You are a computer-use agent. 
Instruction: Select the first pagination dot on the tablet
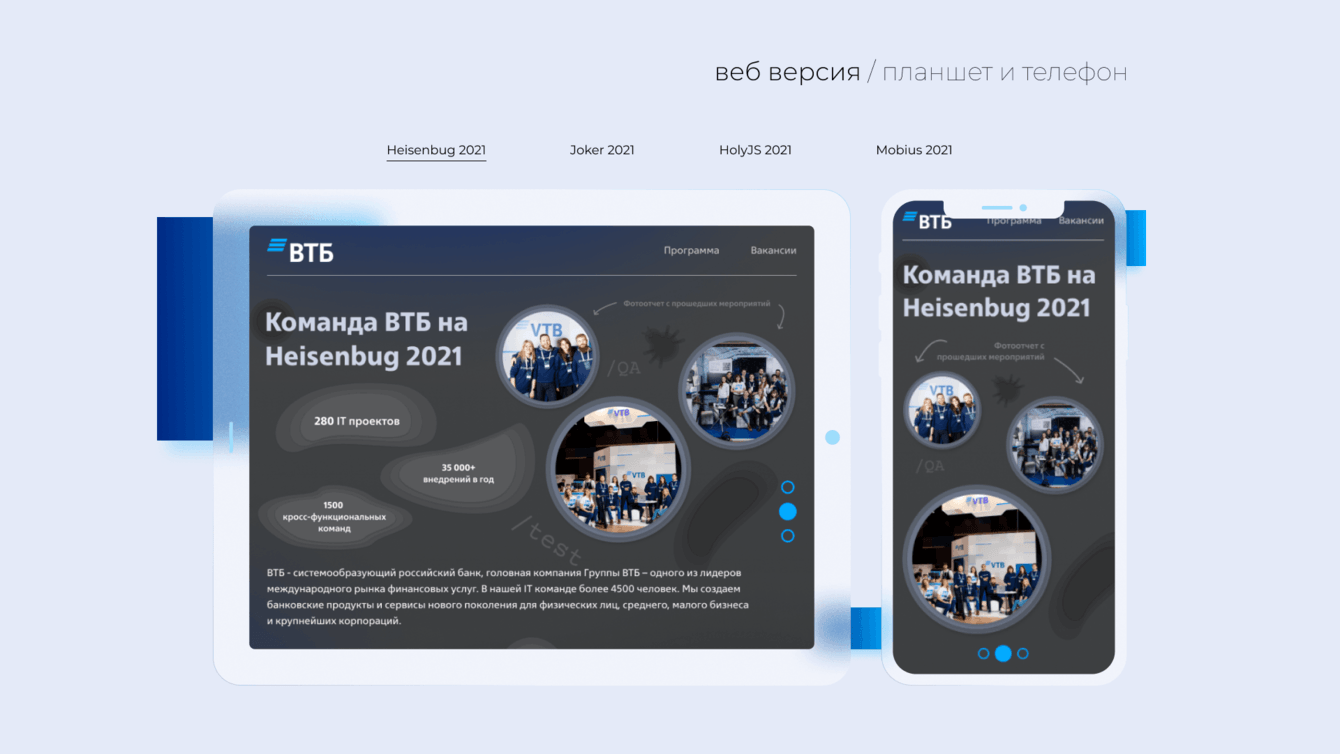click(788, 487)
